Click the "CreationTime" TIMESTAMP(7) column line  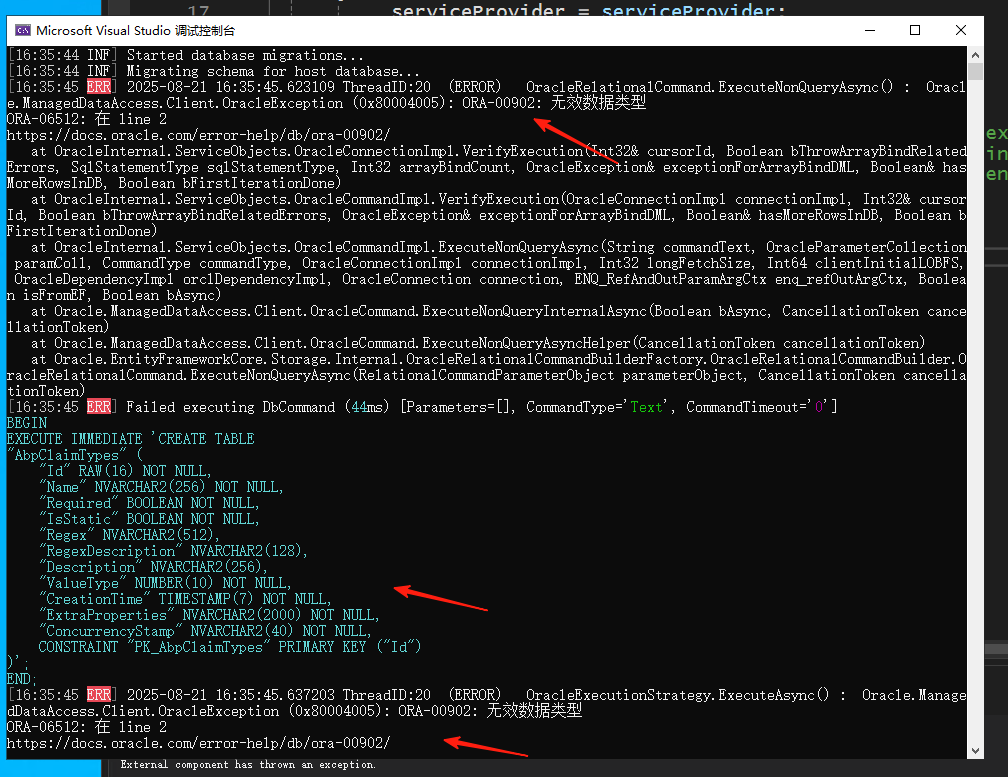click(185, 599)
